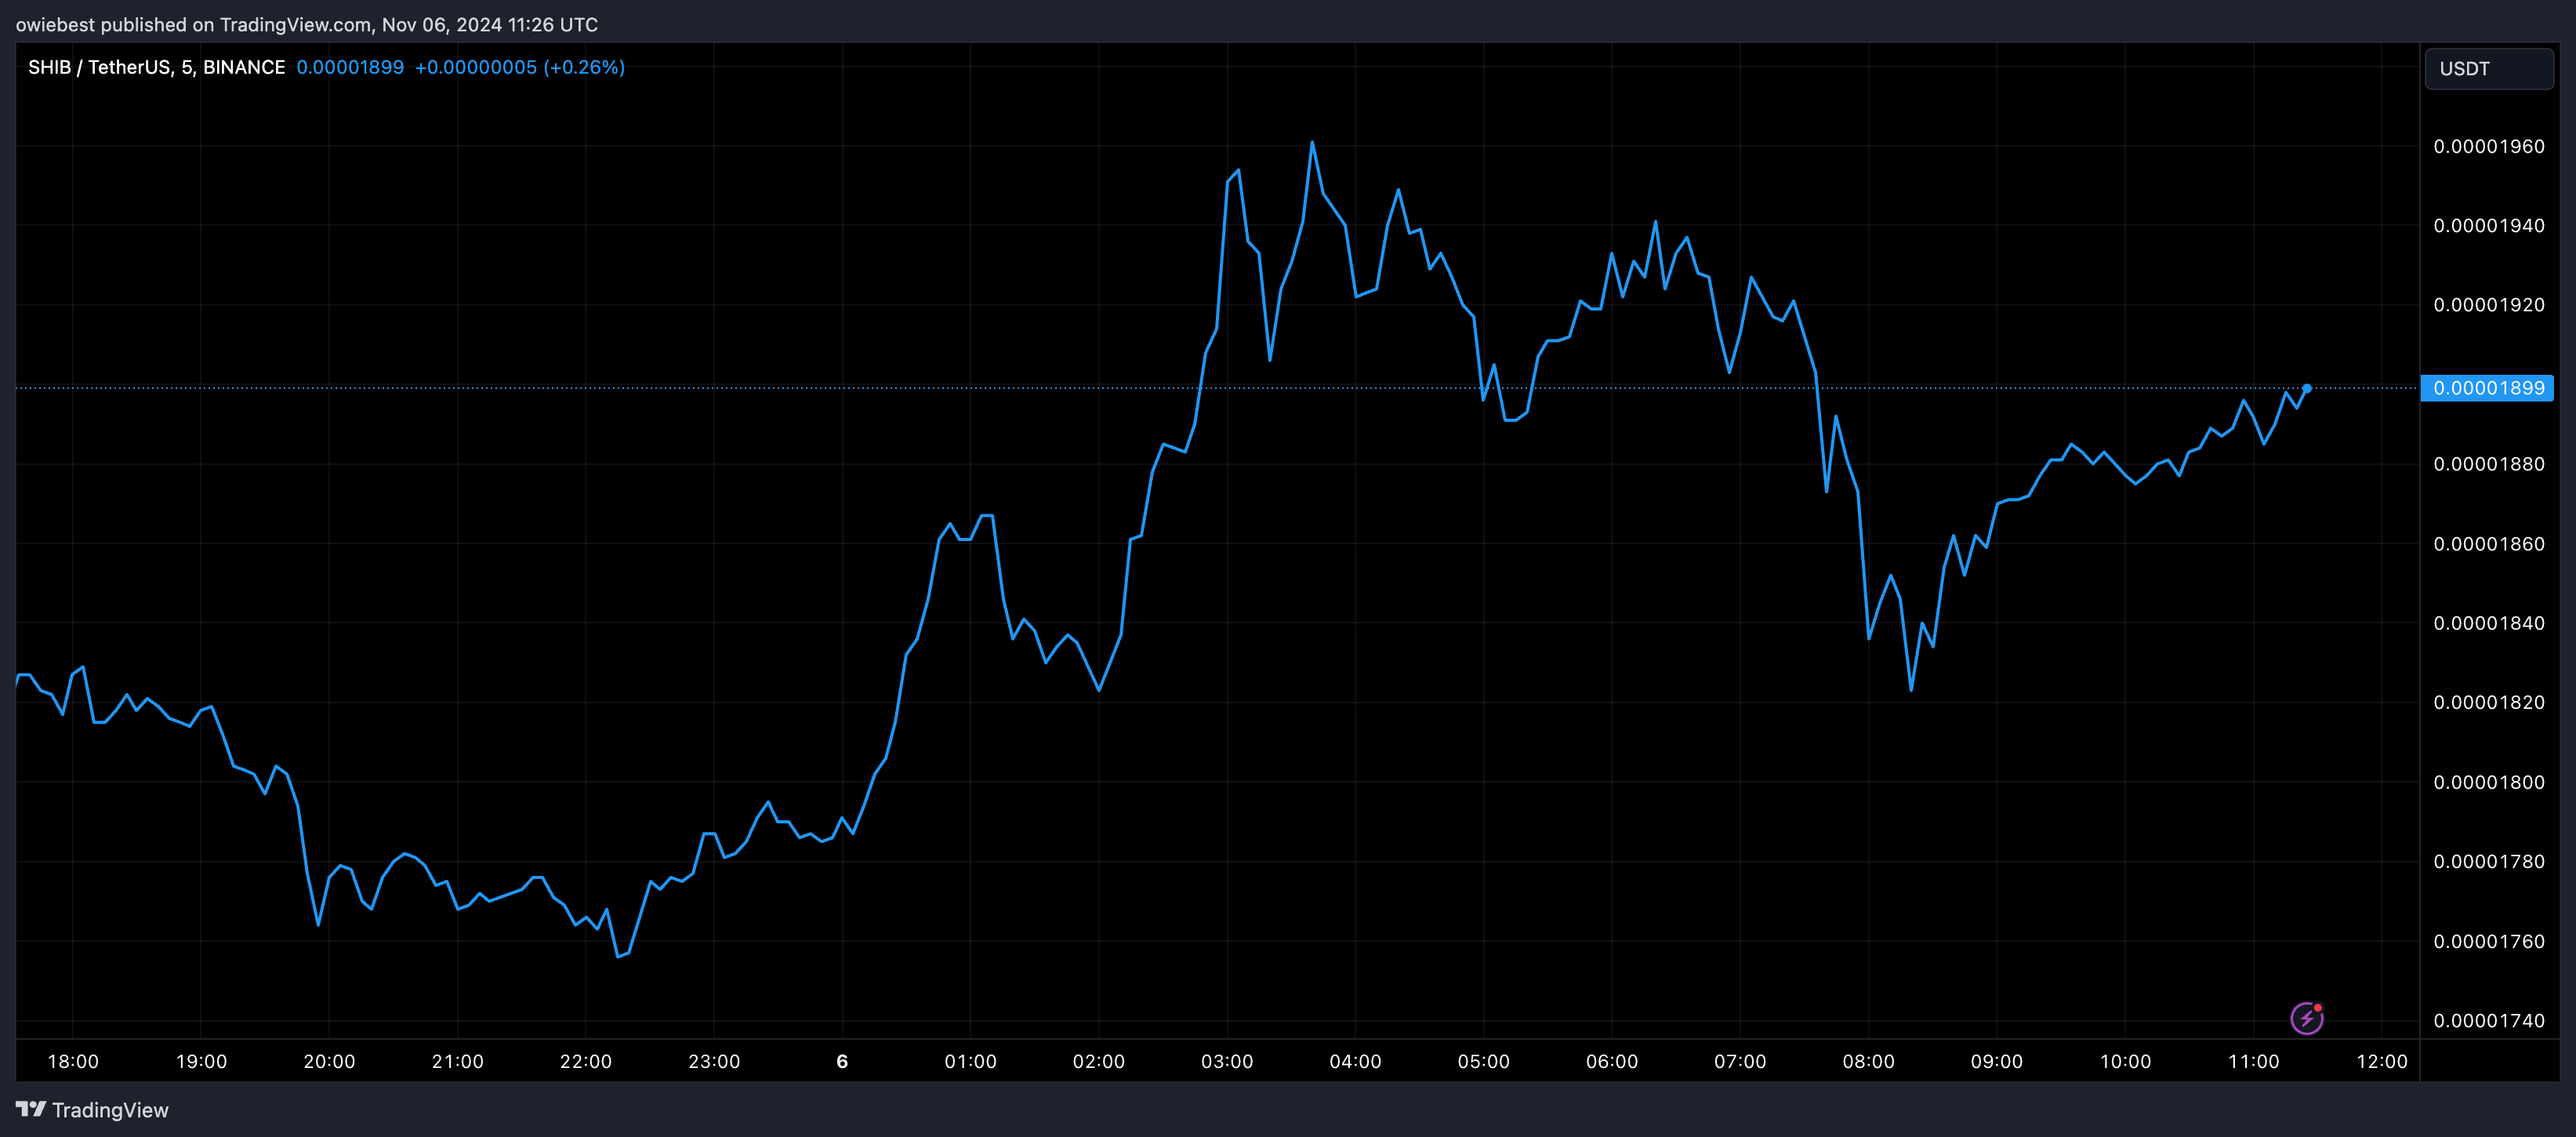Click the 0.00001840 price axis label
Viewport: 2576px width, 1137px height.
tap(2489, 623)
